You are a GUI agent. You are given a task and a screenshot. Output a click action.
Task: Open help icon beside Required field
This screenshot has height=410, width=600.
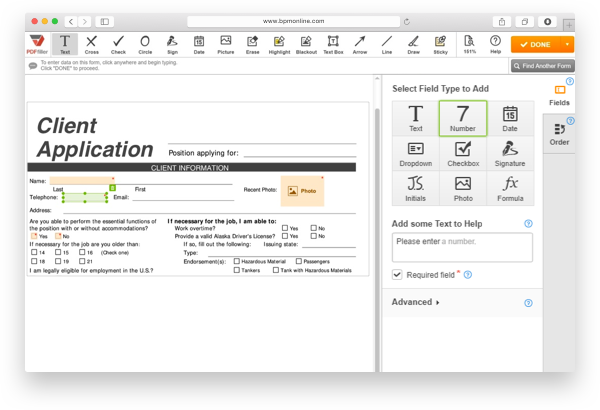(x=468, y=274)
